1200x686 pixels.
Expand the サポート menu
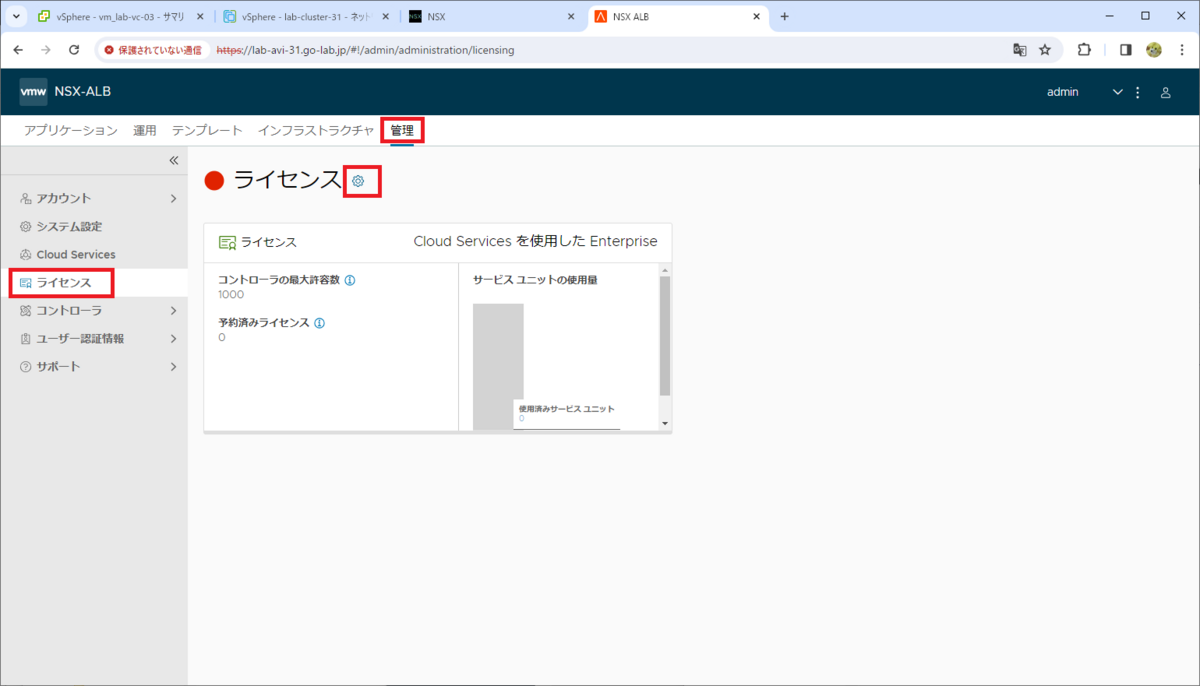pos(94,366)
